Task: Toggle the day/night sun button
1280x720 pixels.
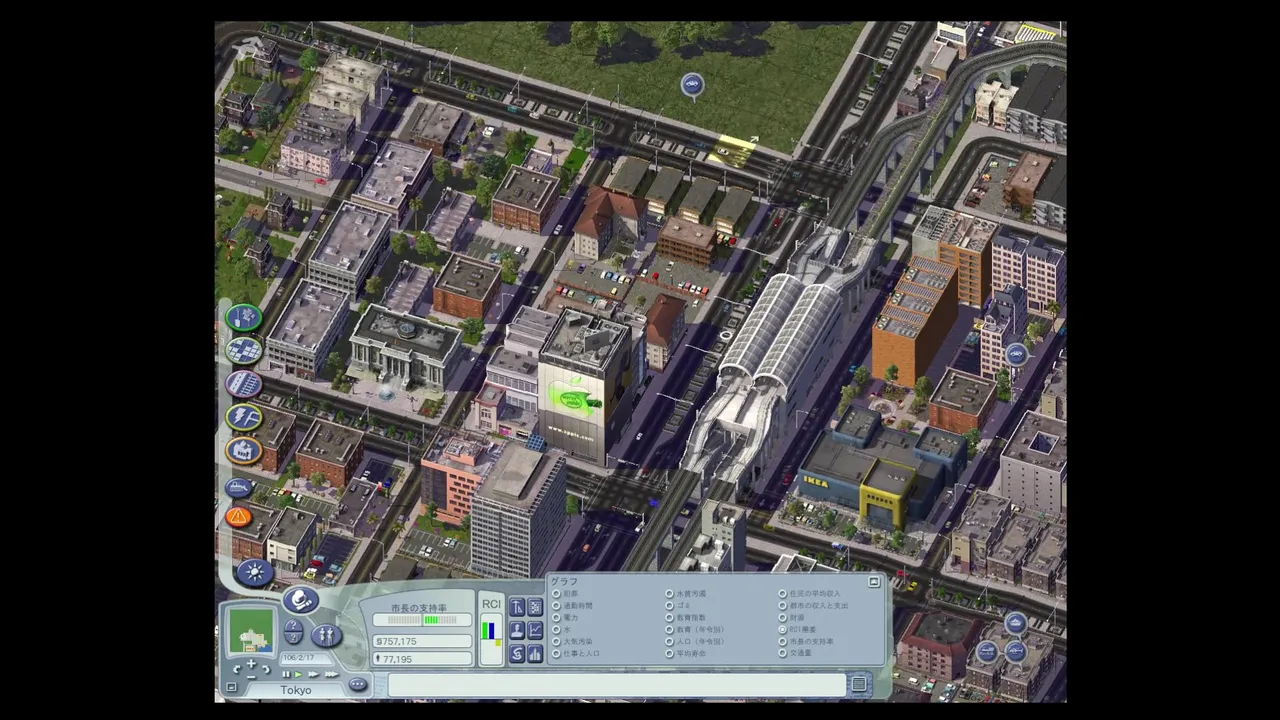Action: pos(254,572)
